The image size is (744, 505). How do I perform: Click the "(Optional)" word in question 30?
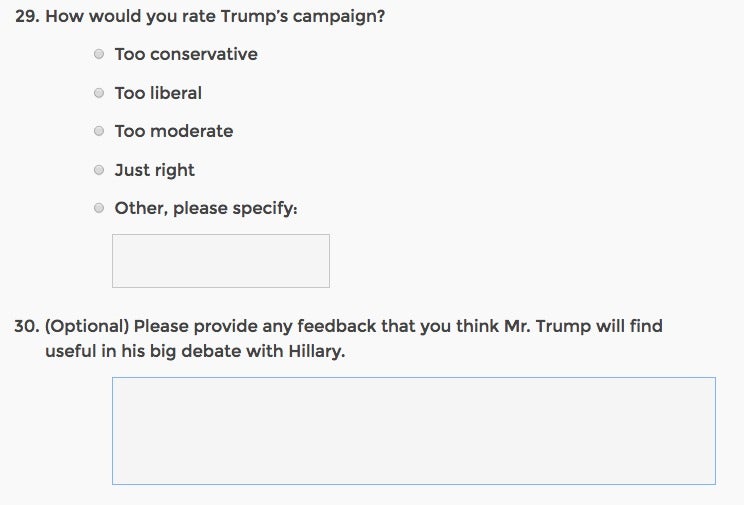87,326
